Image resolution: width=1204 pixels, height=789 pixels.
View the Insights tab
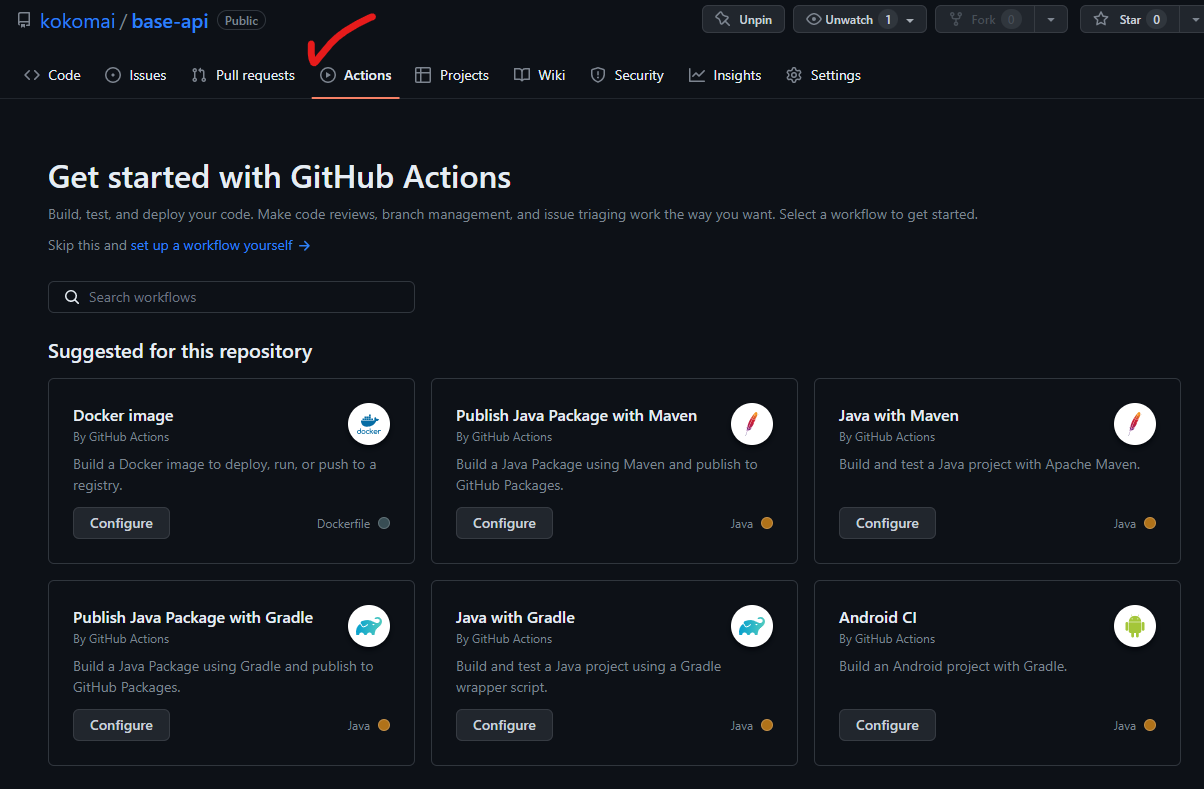(x=725, y=75)
